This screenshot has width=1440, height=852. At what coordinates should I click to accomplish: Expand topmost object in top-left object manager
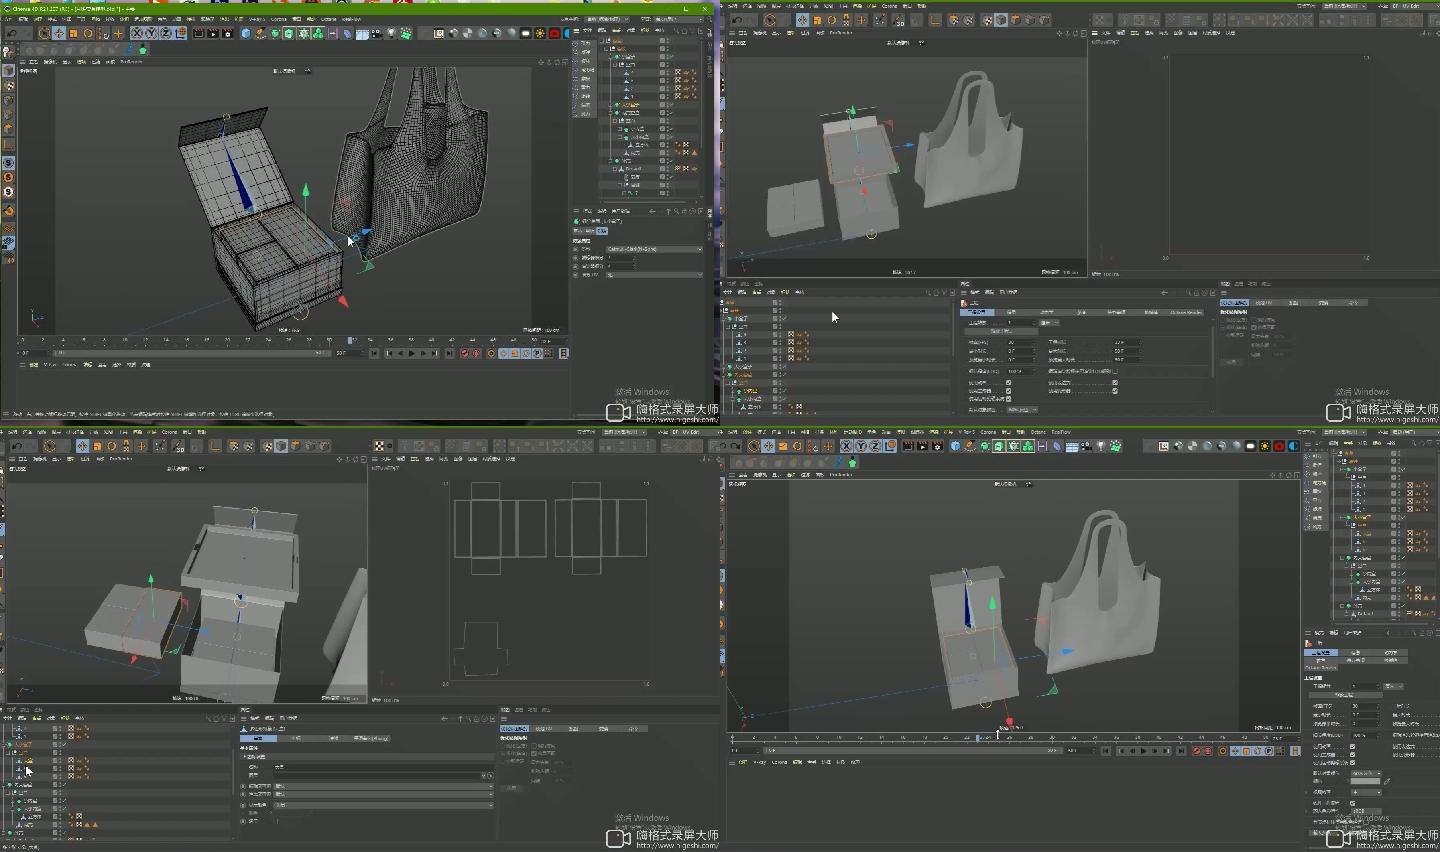[x=601, y=41]
